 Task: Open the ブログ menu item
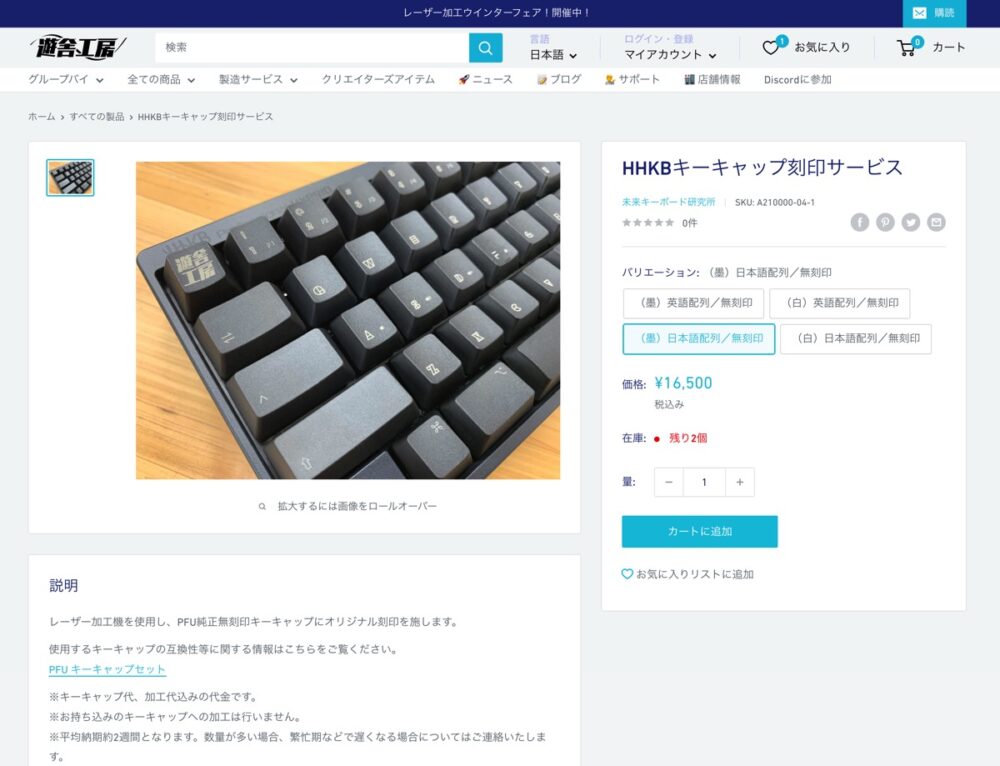559,80
